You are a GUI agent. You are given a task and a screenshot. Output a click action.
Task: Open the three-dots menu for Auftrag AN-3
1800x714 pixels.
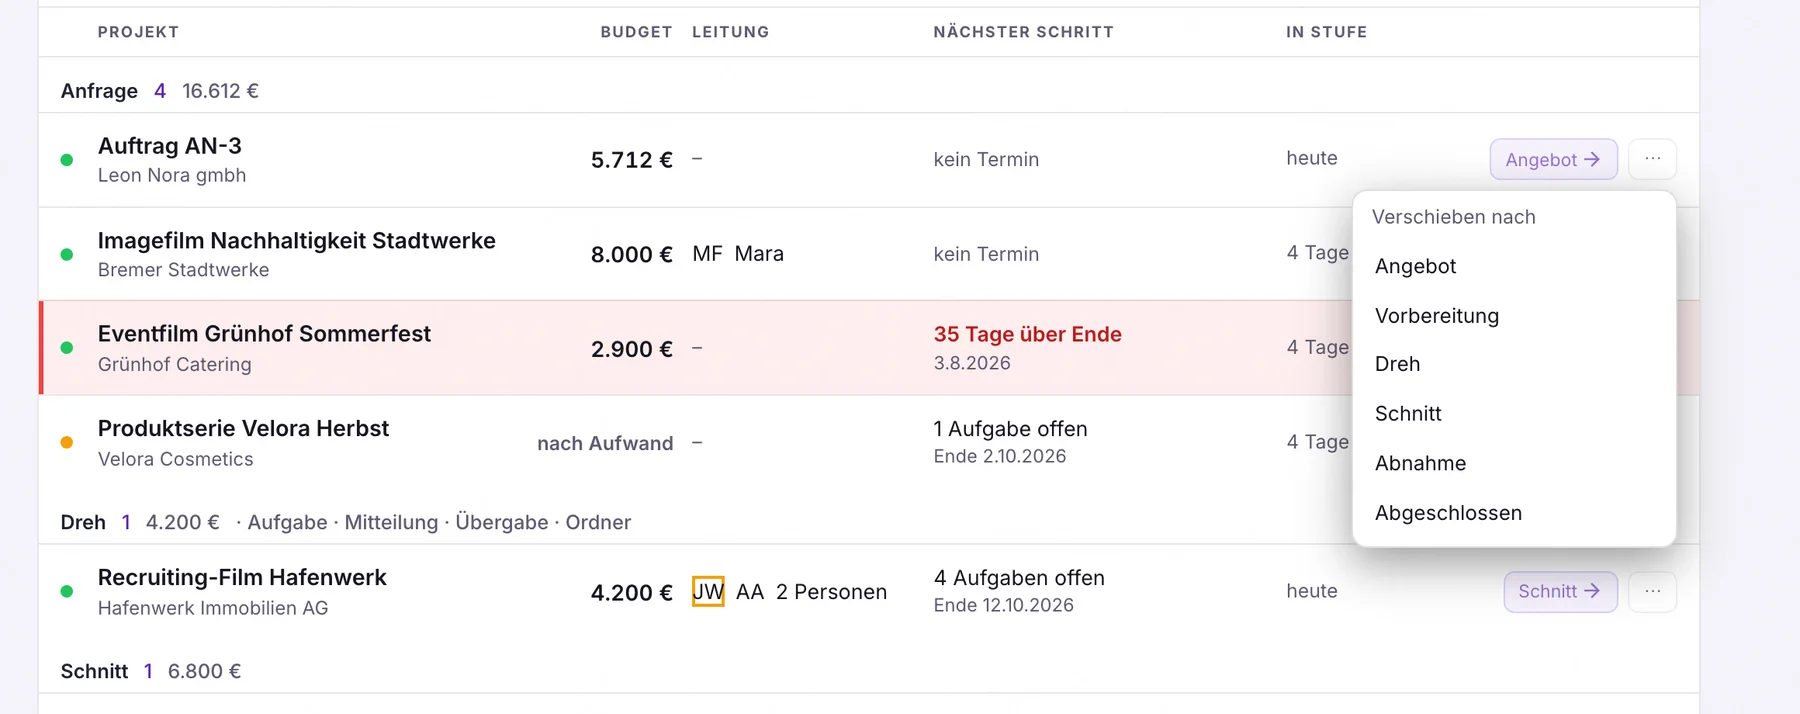pyautogui.click(x=1652, y=159)
